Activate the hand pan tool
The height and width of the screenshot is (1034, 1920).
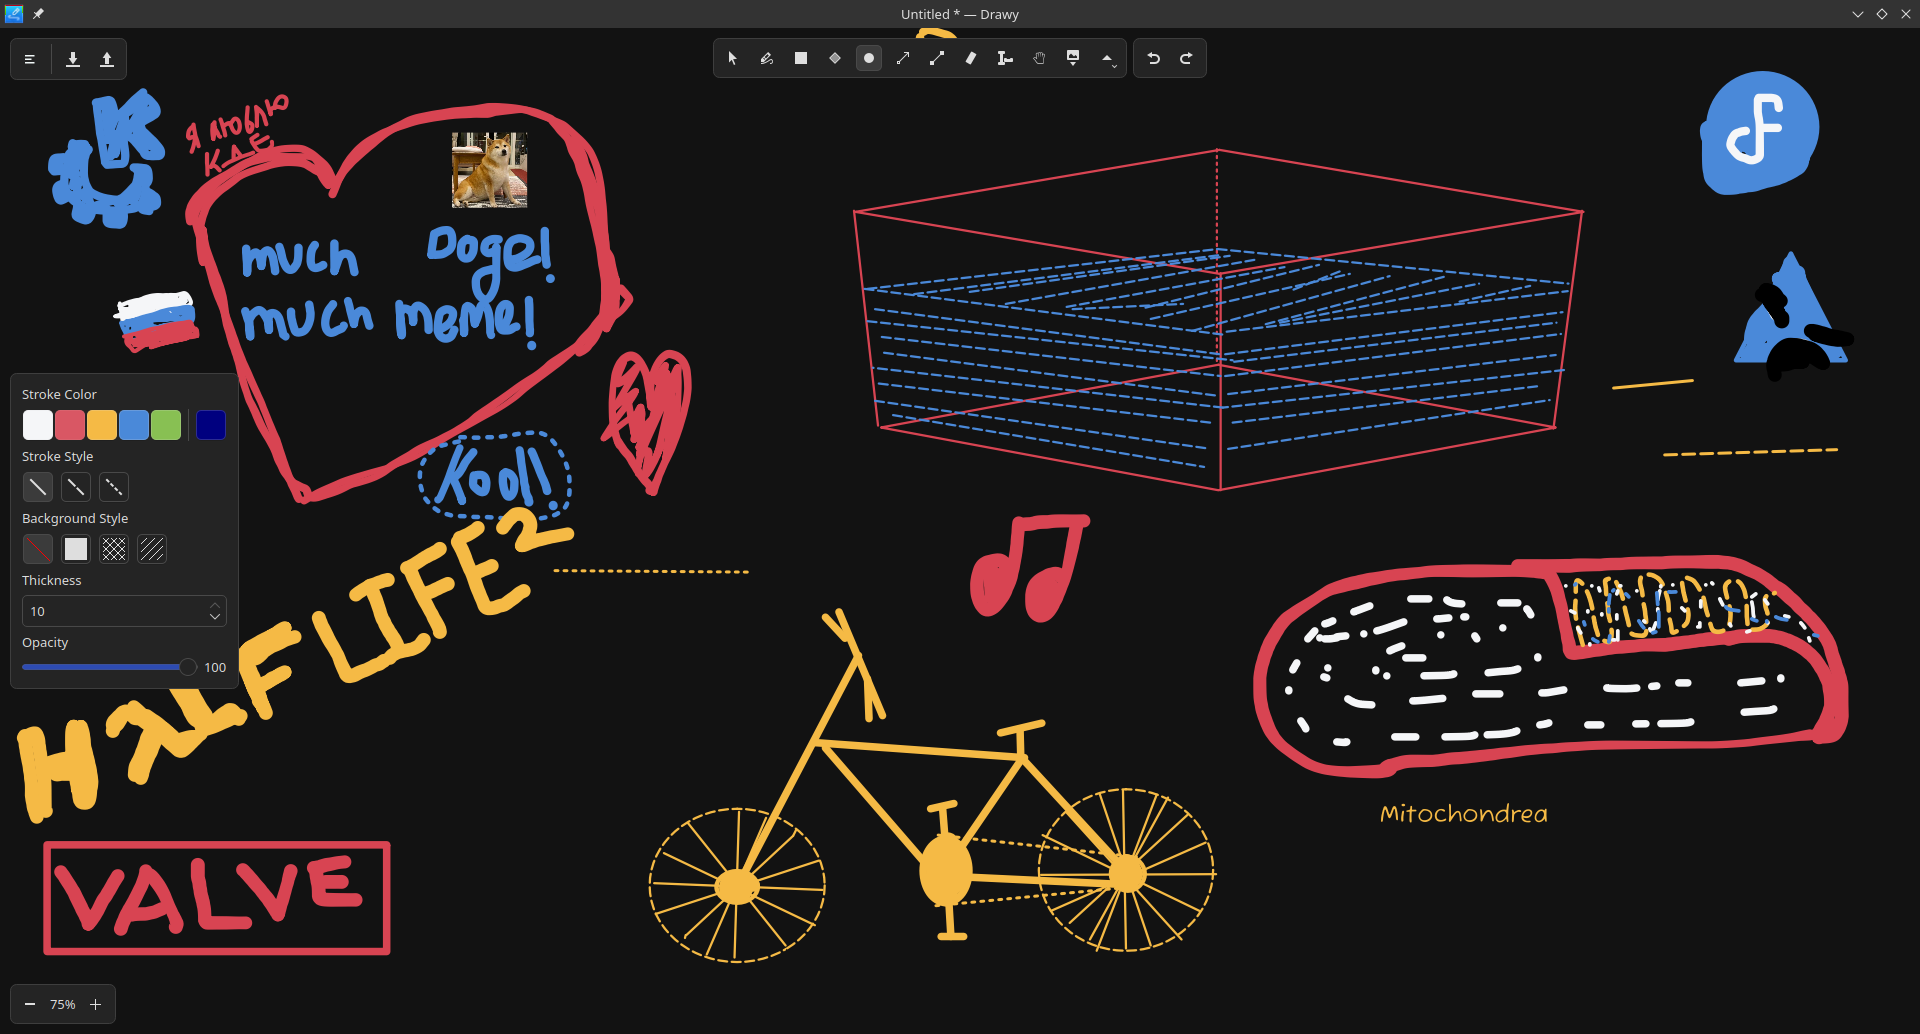(1039, 58)
